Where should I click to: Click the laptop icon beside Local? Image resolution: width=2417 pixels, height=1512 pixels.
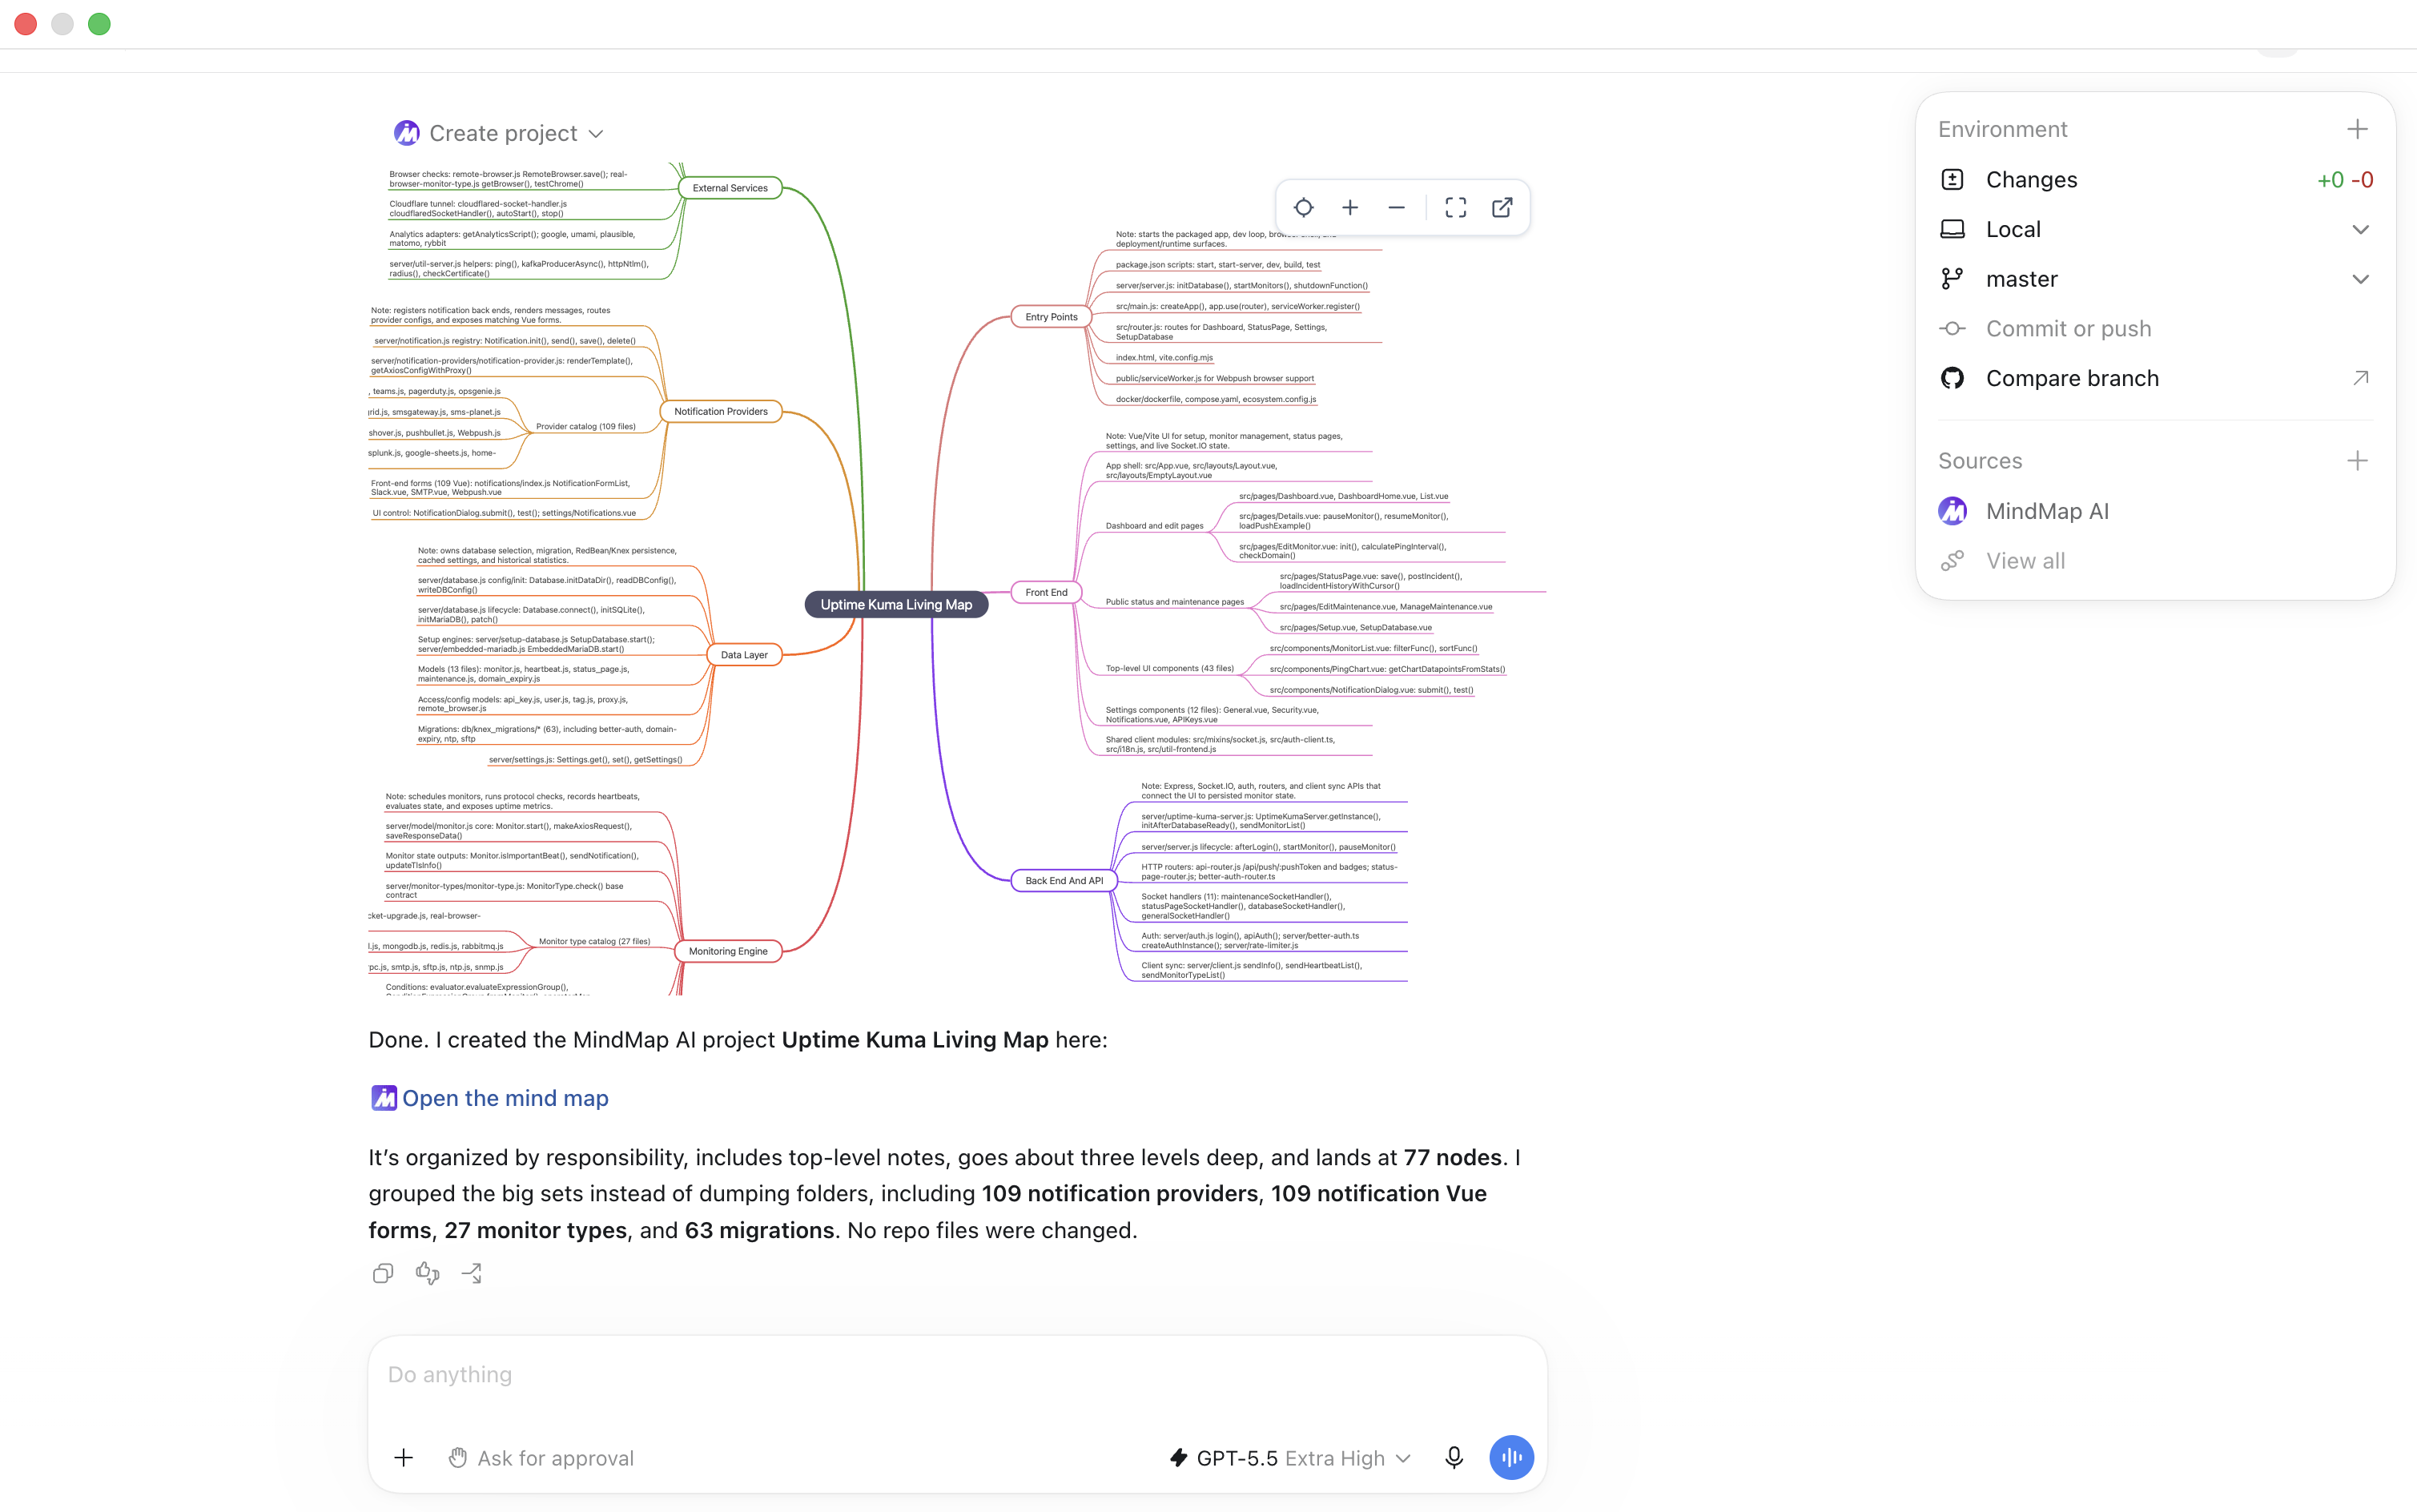click(x=1952, y=229)
